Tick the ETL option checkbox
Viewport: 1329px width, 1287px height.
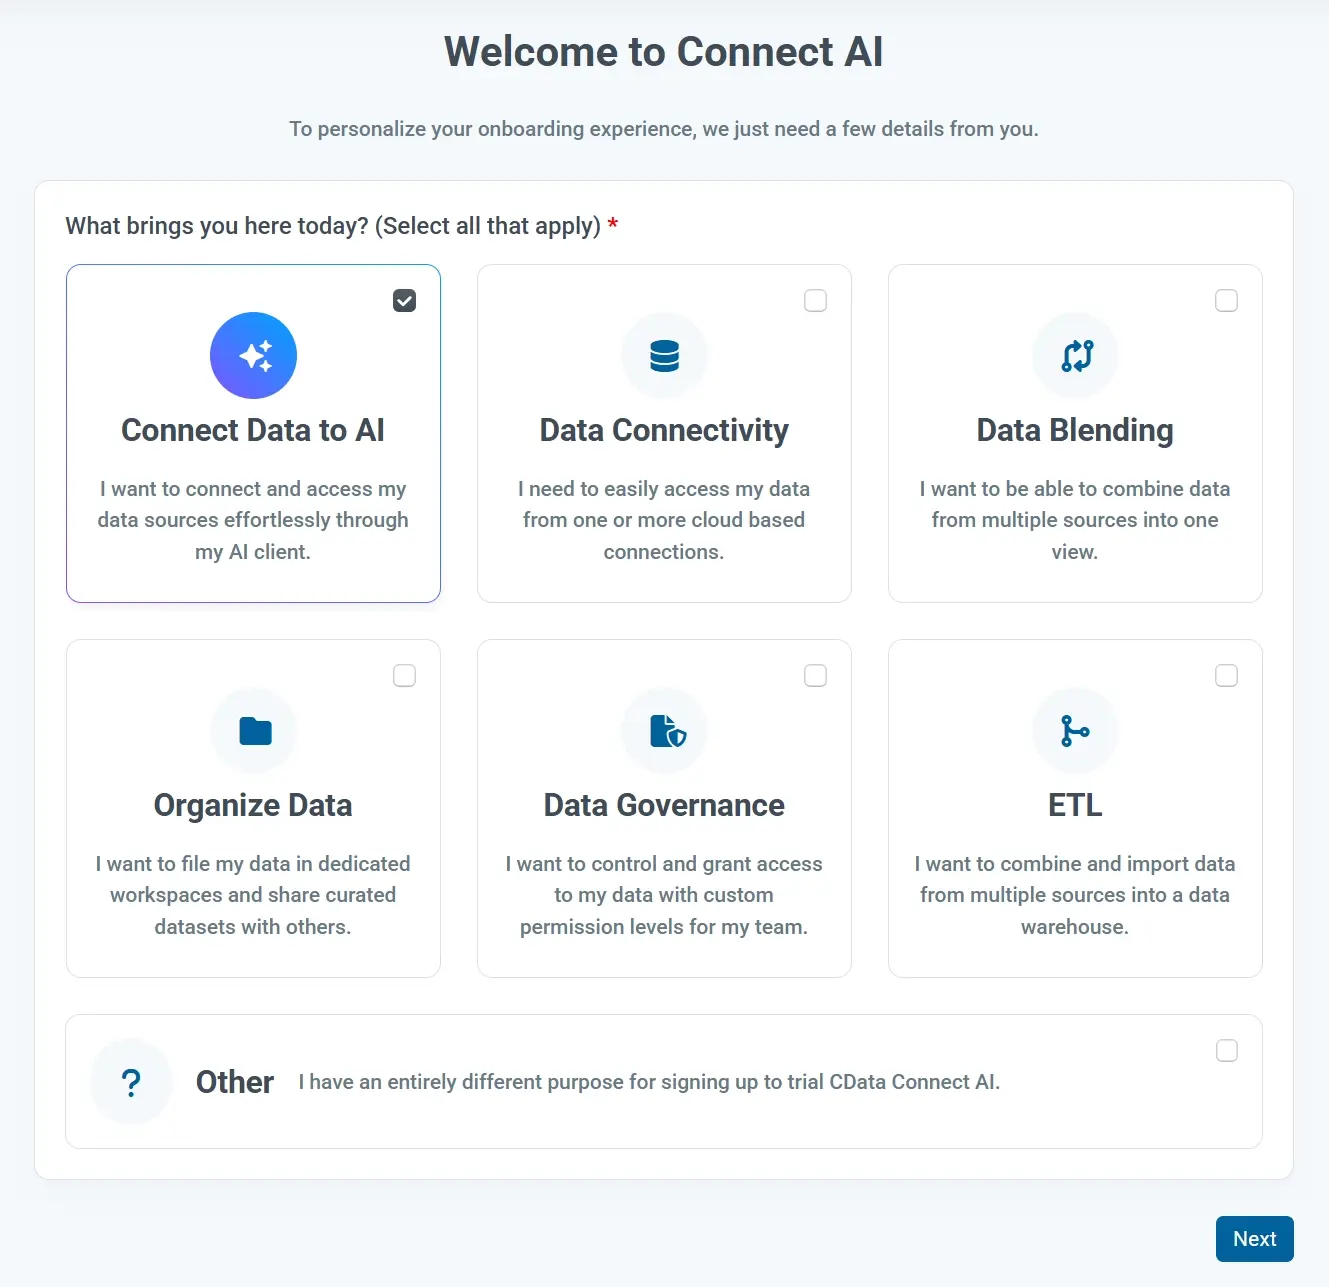click(1226, 676)
